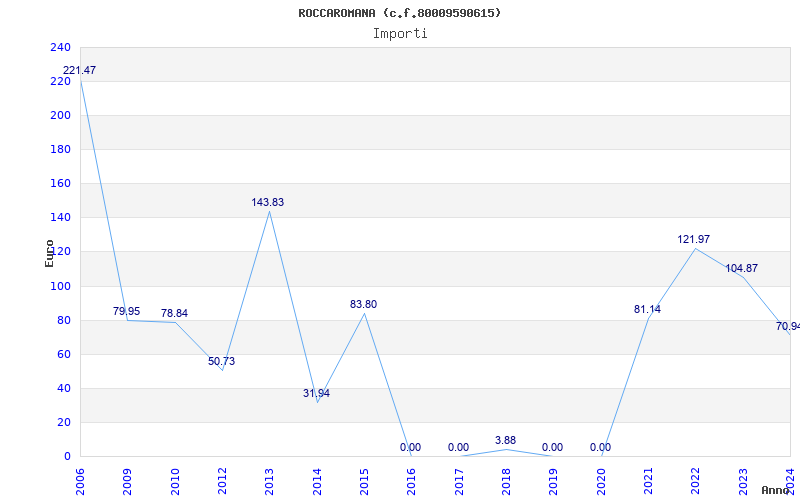Click the Importi subtitle
The height and width of the screenshot is (500, 800).
400,34
